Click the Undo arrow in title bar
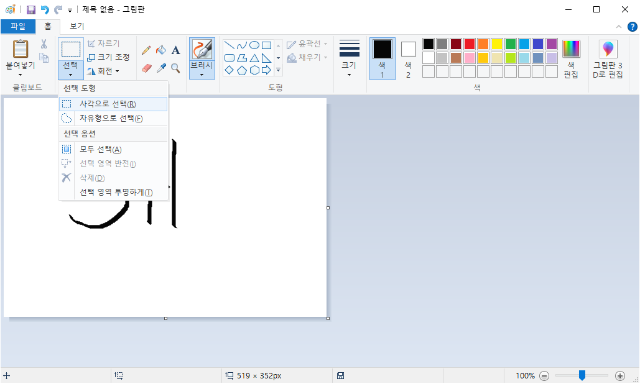 coord(45,9)
